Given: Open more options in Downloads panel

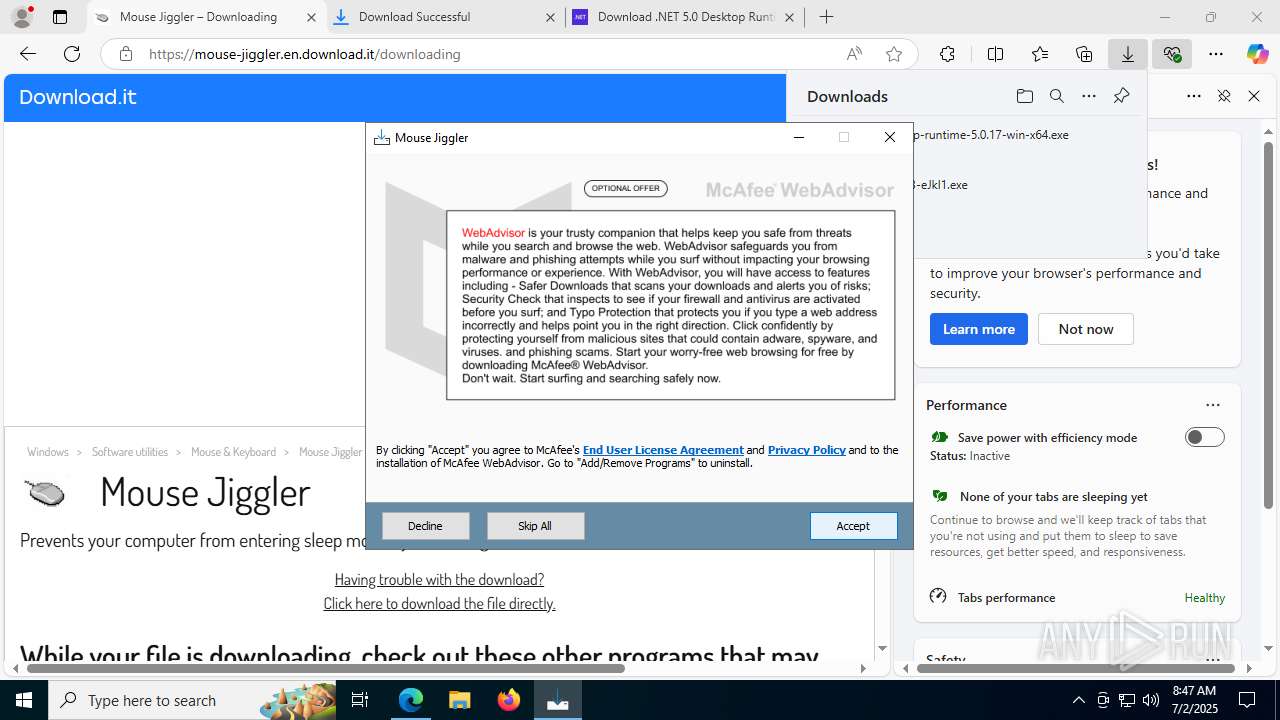Looking at the screenshot, I should click(x=1089, y=96).
